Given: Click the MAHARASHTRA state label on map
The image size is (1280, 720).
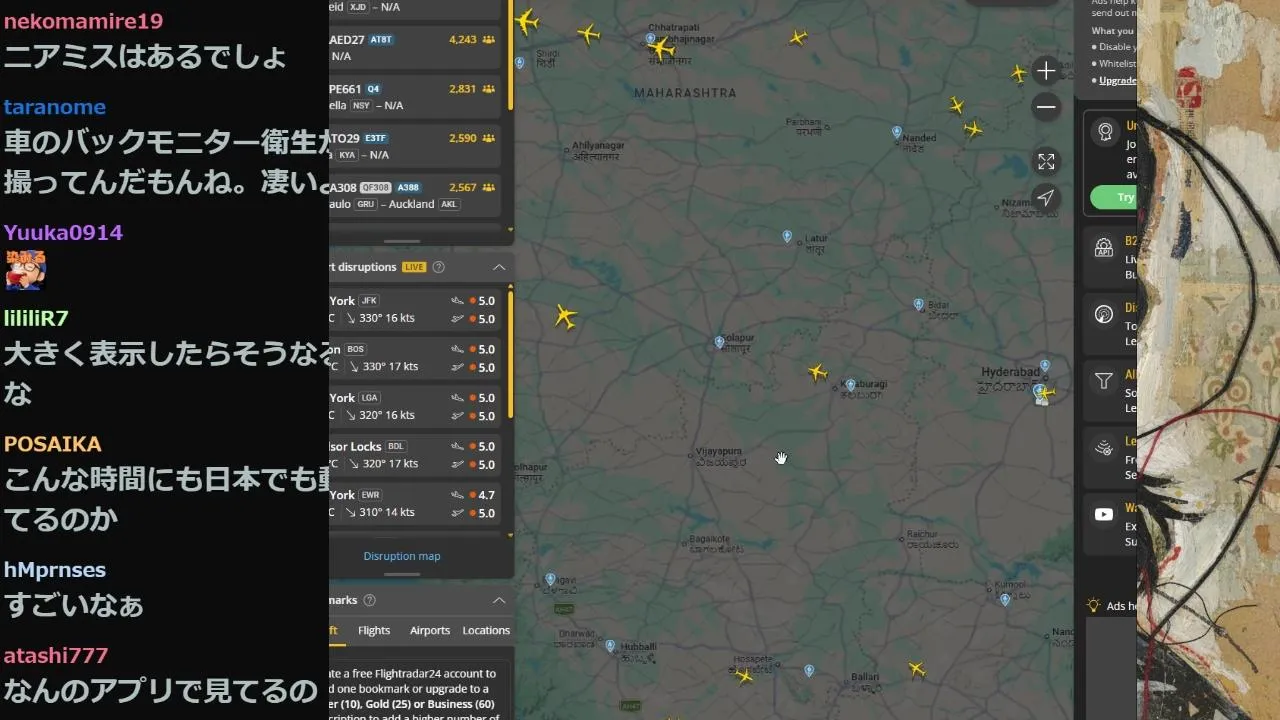Looking at the screenshot, I should (x=685, y=93).
